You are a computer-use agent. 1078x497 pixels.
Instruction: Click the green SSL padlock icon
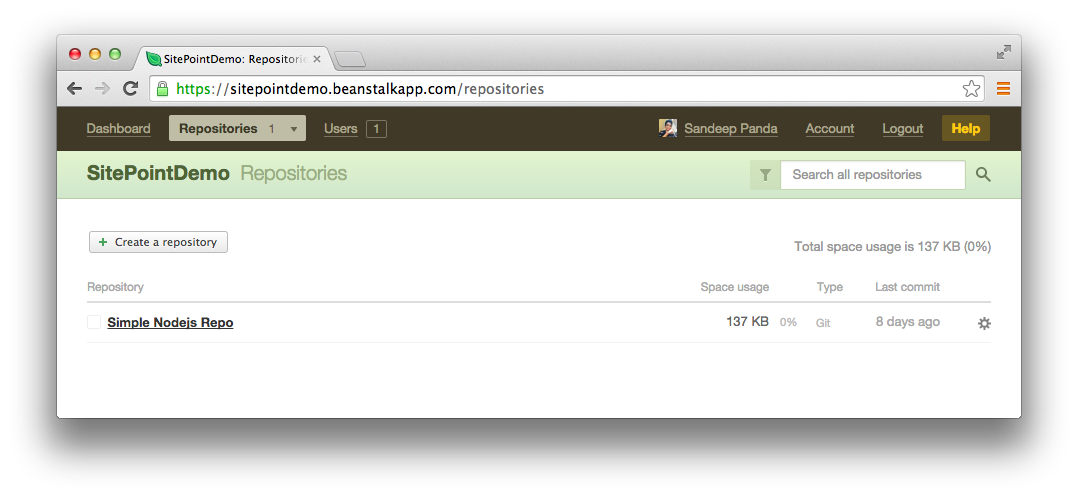(162, 89)
